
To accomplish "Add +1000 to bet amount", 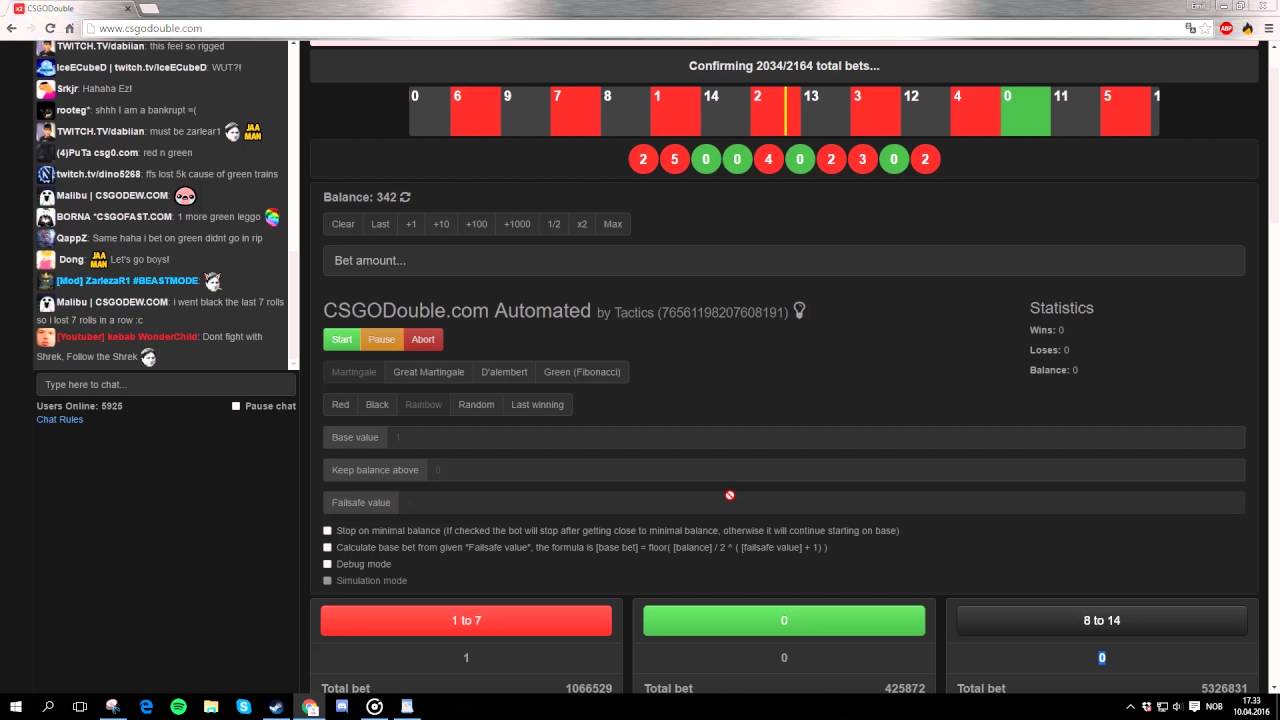I will (x=517, y=224).
